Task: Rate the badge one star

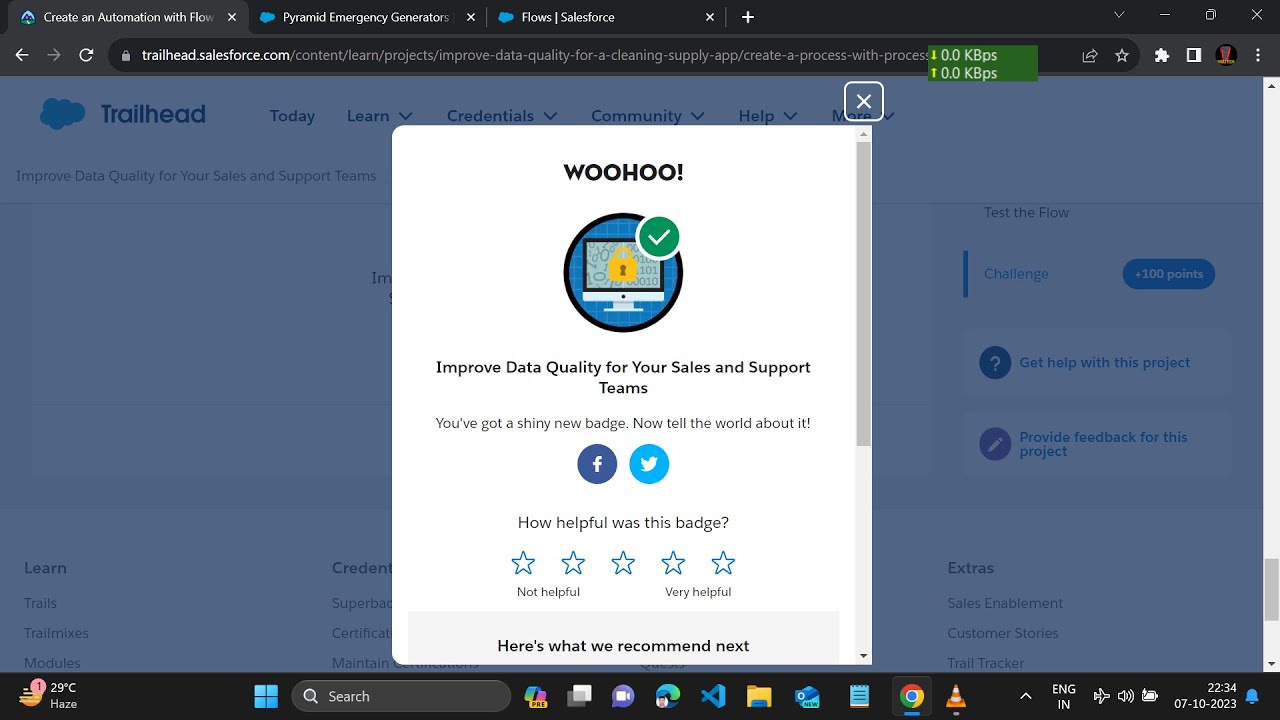Action: click(523, 563)
